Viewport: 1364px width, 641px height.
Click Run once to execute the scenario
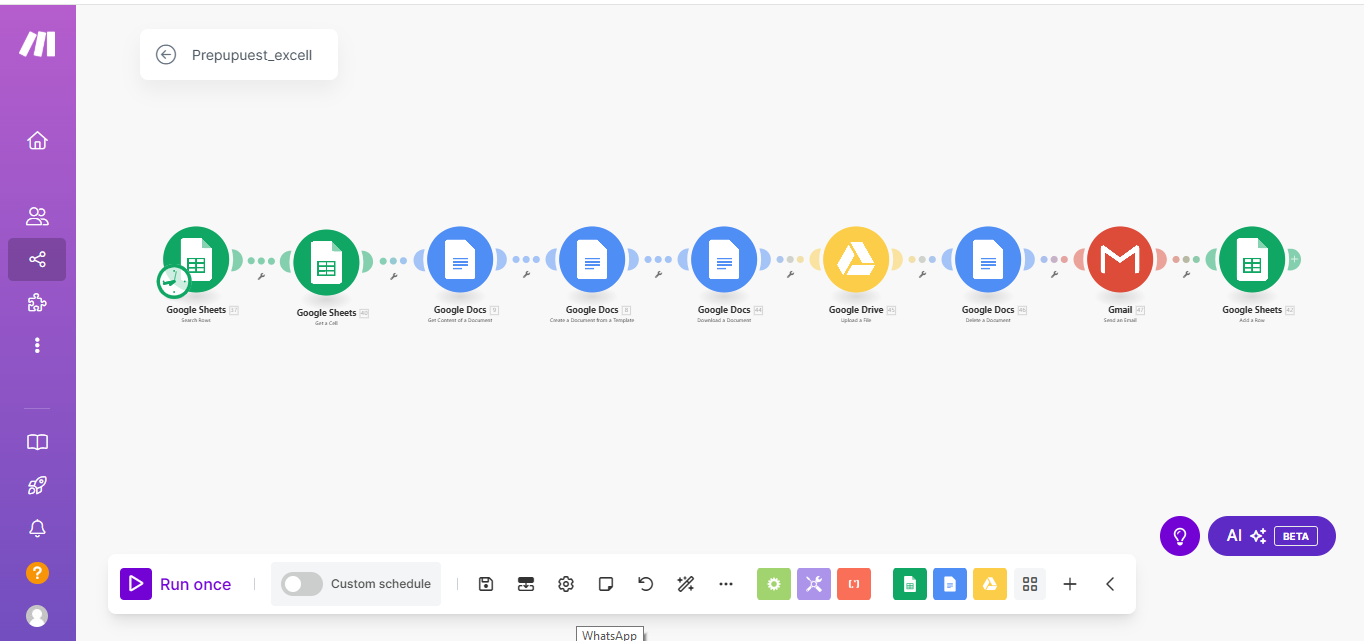(x=176, y=584)
